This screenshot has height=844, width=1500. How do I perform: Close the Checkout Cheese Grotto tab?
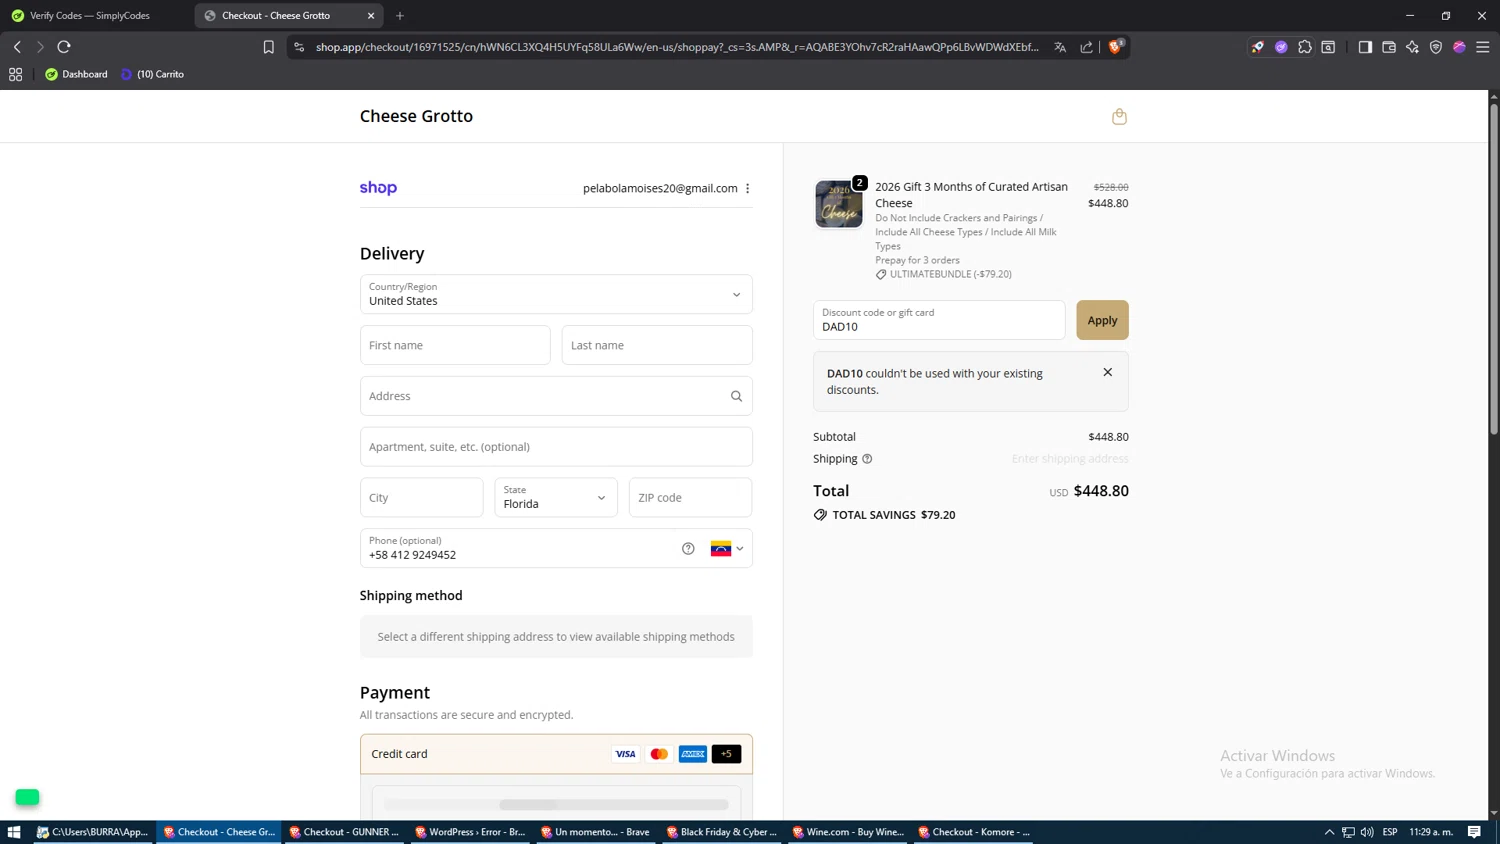371,16
